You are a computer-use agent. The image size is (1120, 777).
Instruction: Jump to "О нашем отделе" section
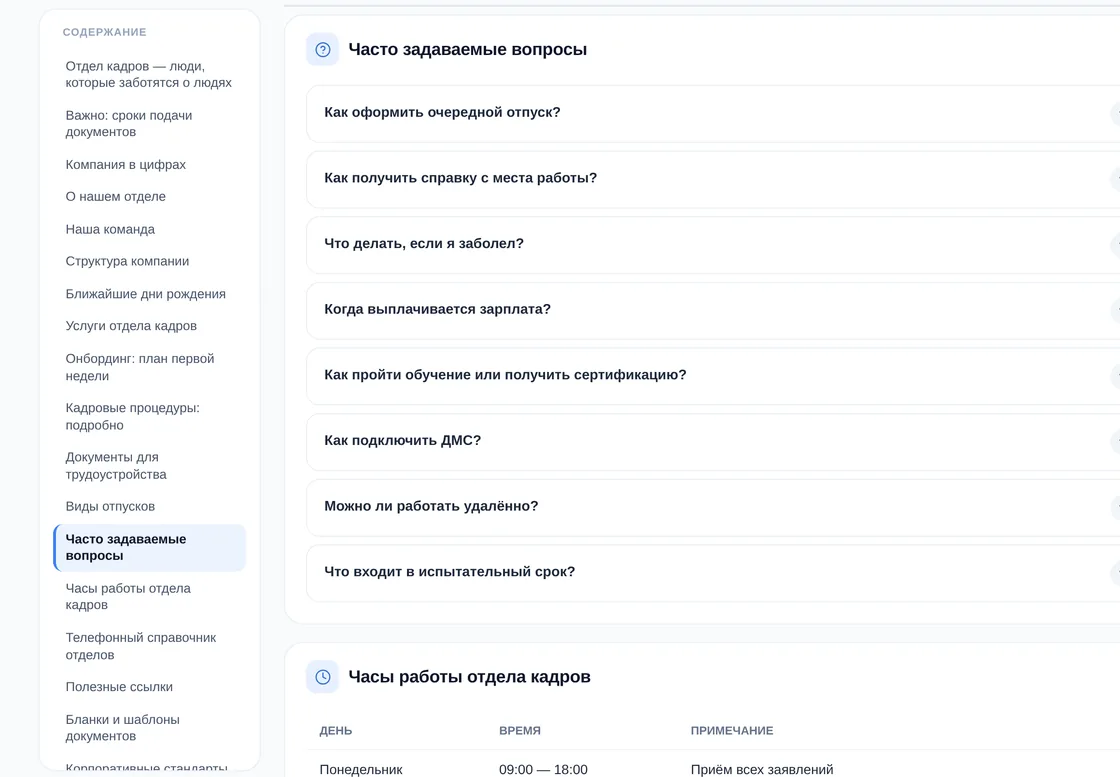click(149, 196)
